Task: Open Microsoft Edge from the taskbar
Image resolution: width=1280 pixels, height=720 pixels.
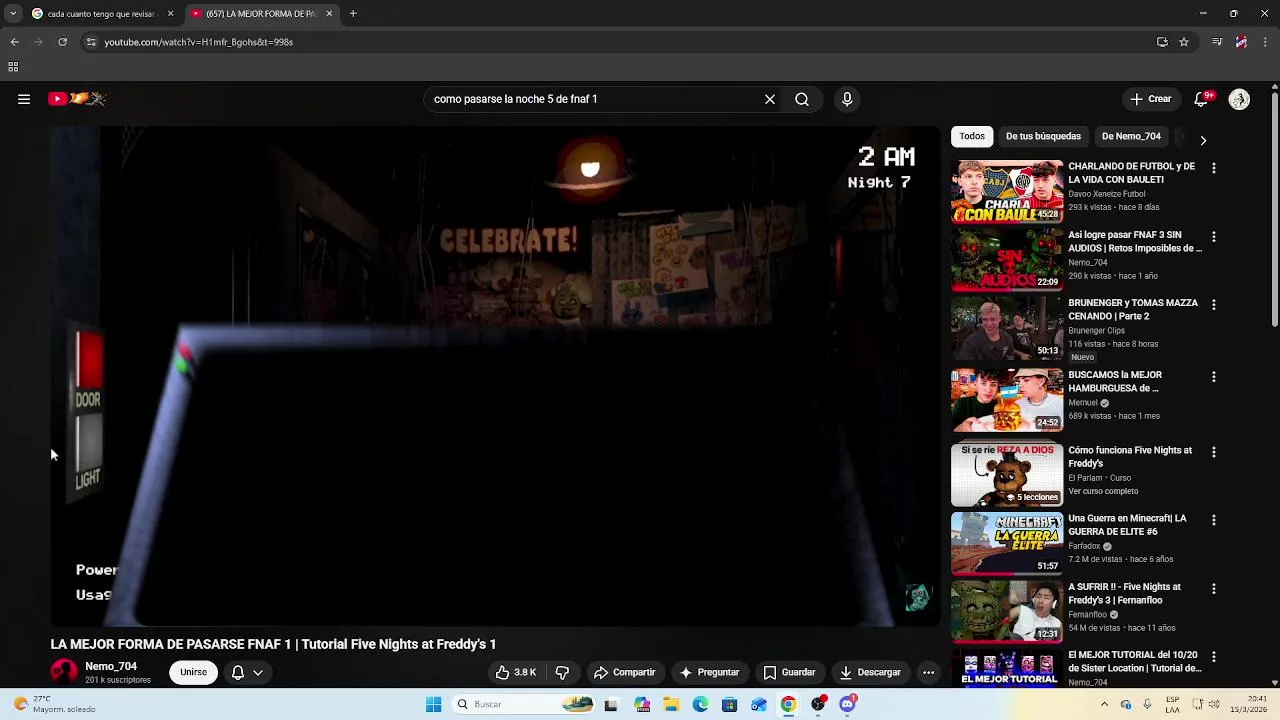Action: pyautogui.click(x=700, y=704)
